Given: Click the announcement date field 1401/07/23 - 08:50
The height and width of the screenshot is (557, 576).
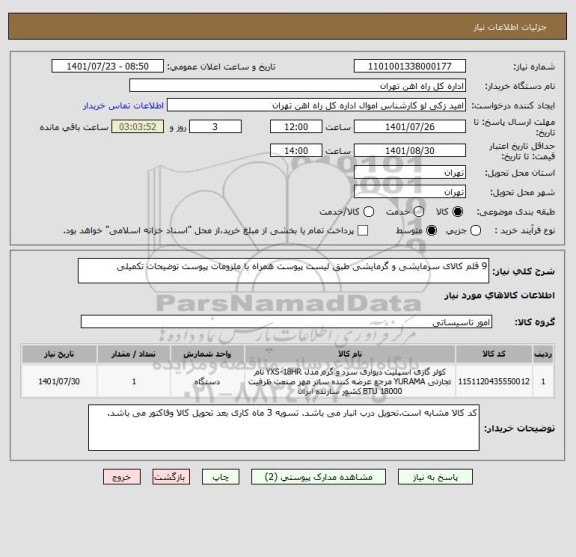Looking at the screenshot, I should click(x=108, y=67).
